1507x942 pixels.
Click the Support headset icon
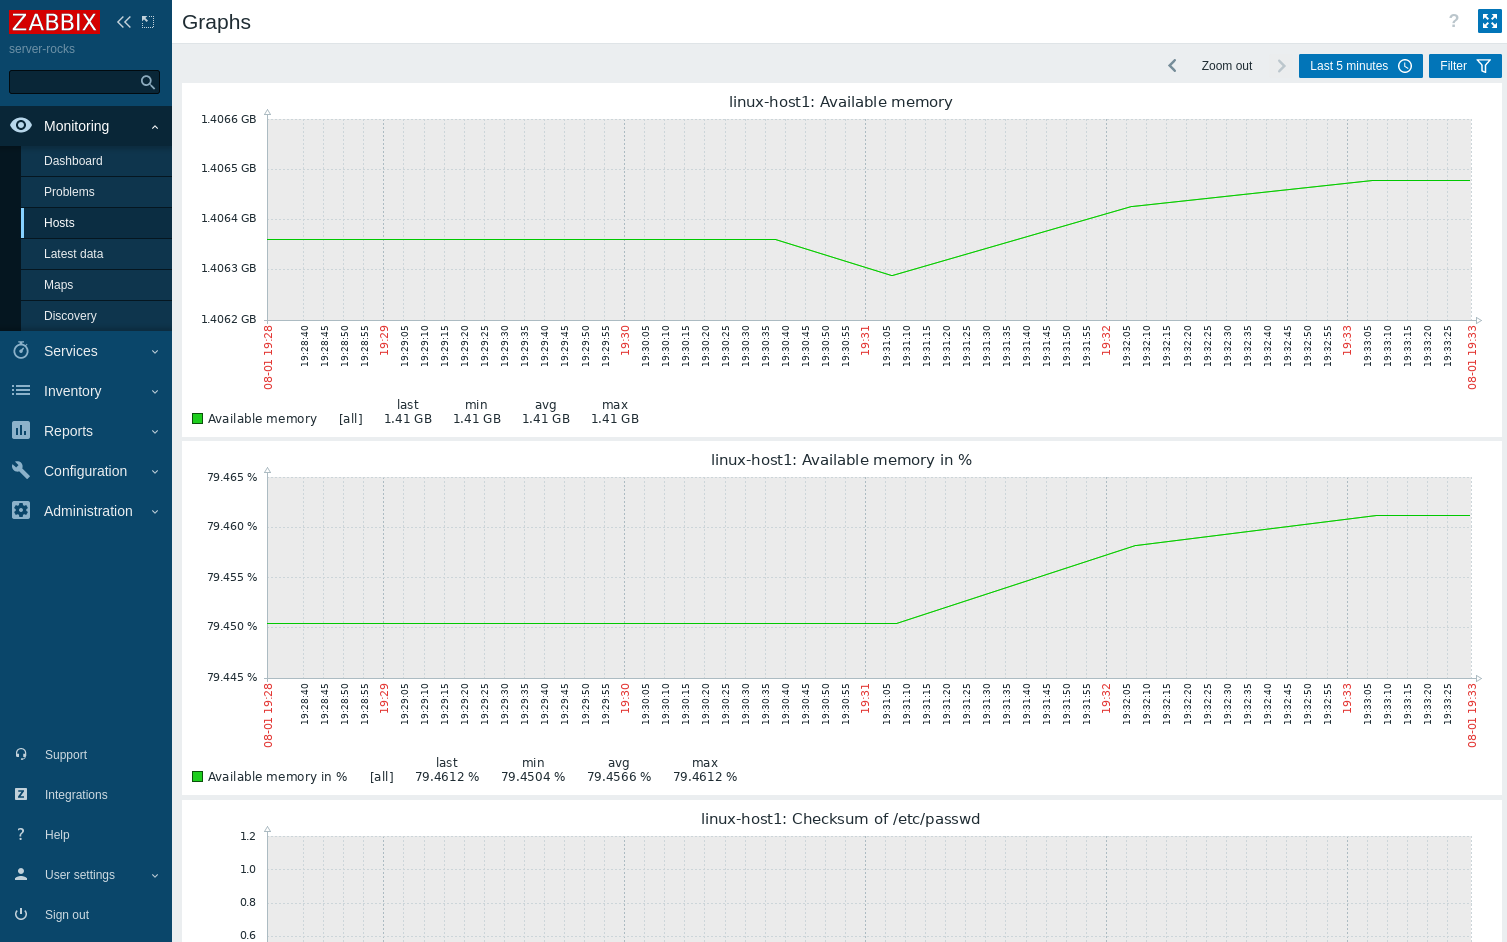coord(21,754)
